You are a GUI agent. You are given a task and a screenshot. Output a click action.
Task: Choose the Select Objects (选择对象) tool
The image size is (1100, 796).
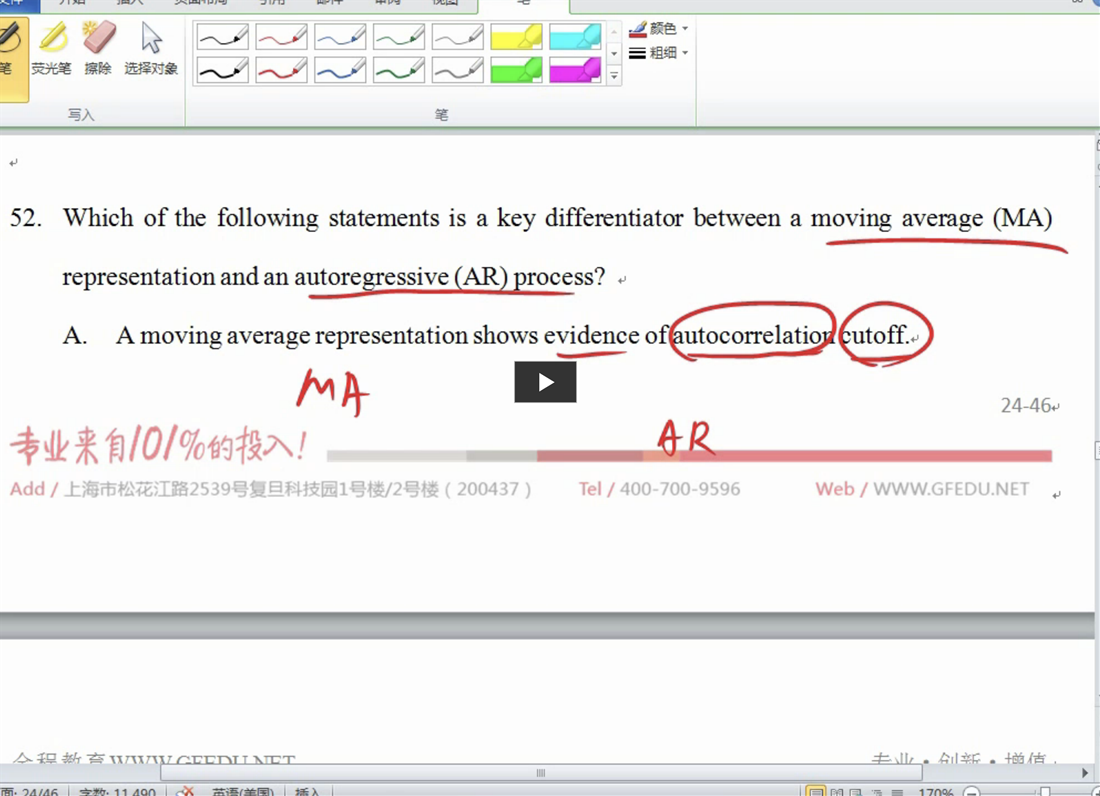pos(151,48)
